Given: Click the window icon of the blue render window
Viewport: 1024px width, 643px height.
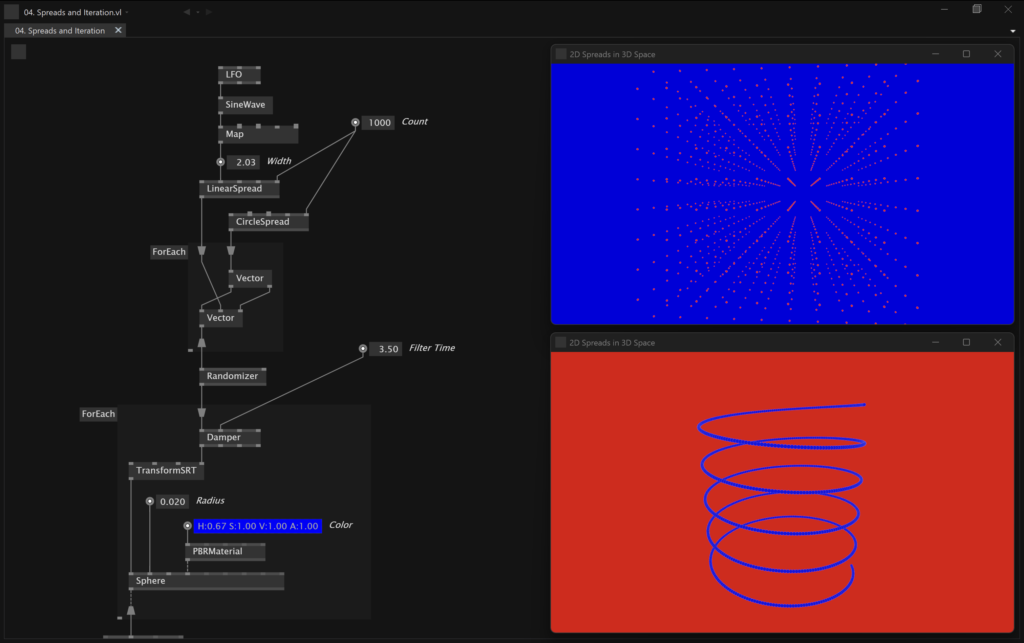Looking at the screenshot, I should pos(561,54).
